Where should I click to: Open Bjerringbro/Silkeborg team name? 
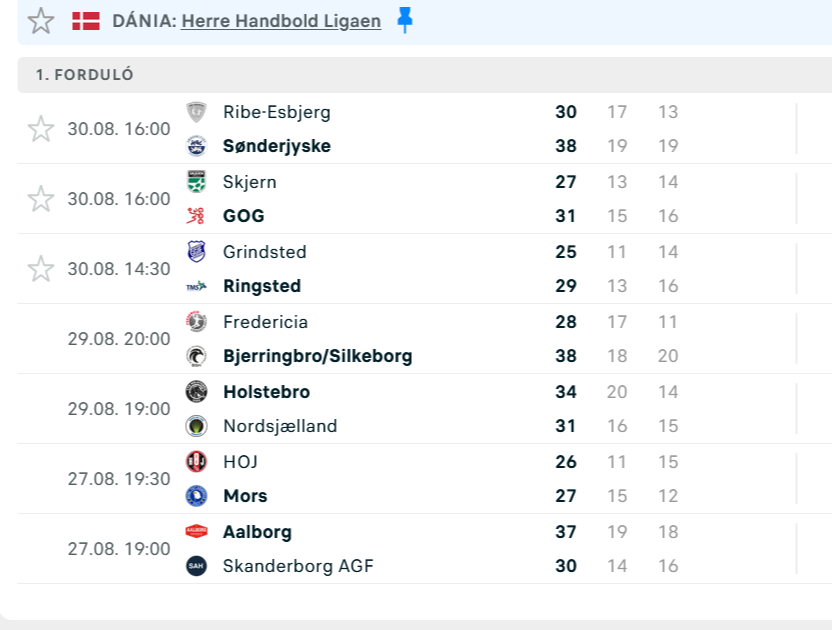(317, 356)
